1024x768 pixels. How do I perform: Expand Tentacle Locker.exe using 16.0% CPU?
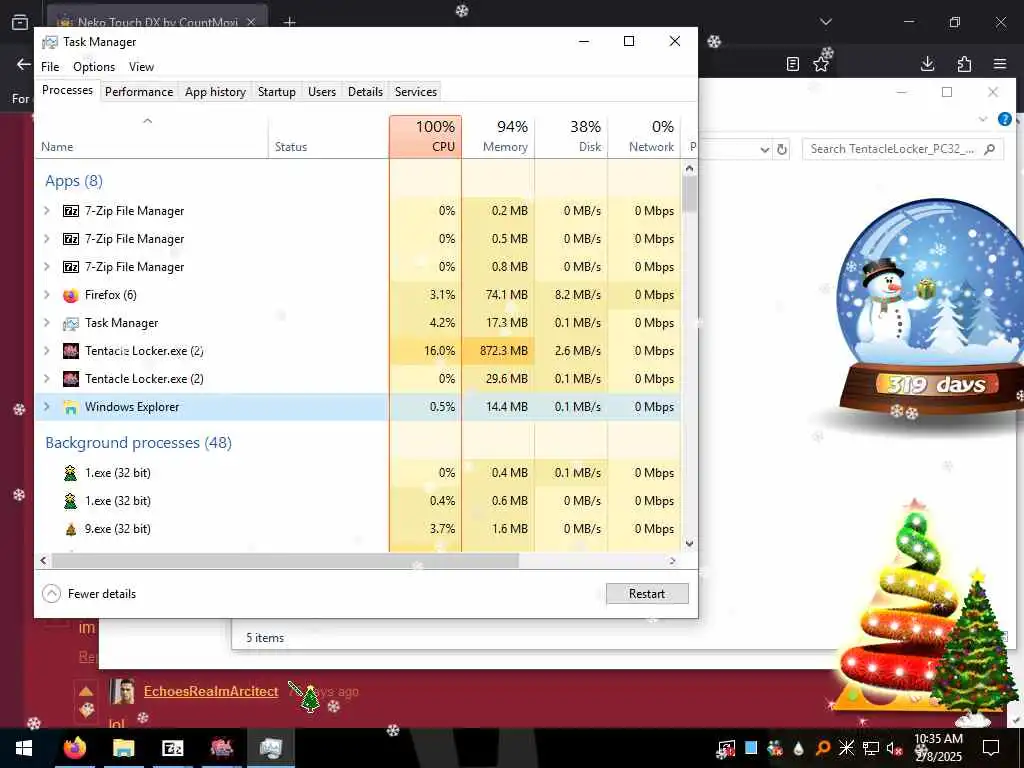(x=46, y=351)
